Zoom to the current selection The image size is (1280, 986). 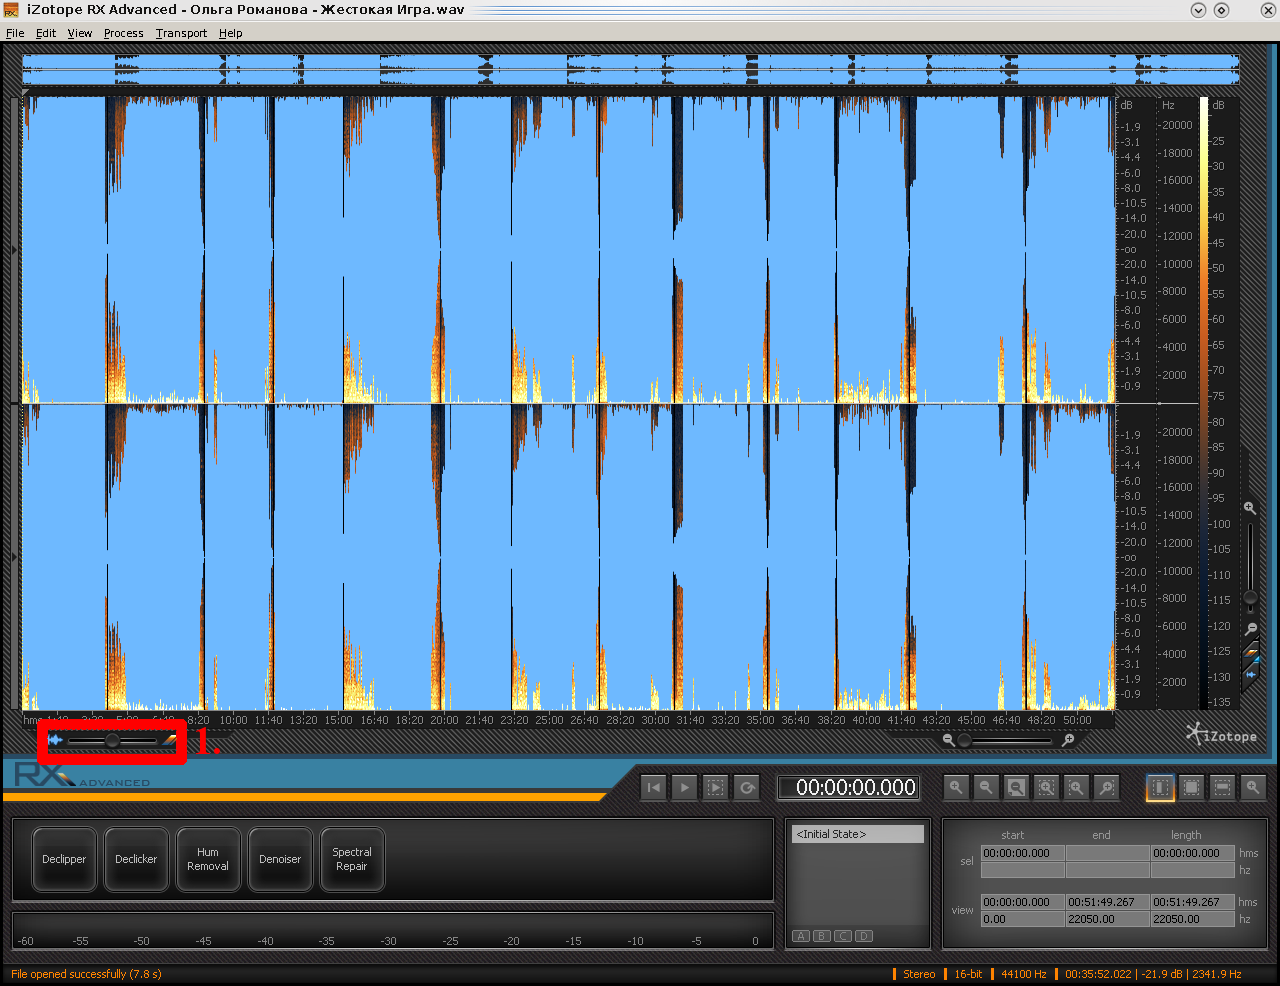(1046, 788)
